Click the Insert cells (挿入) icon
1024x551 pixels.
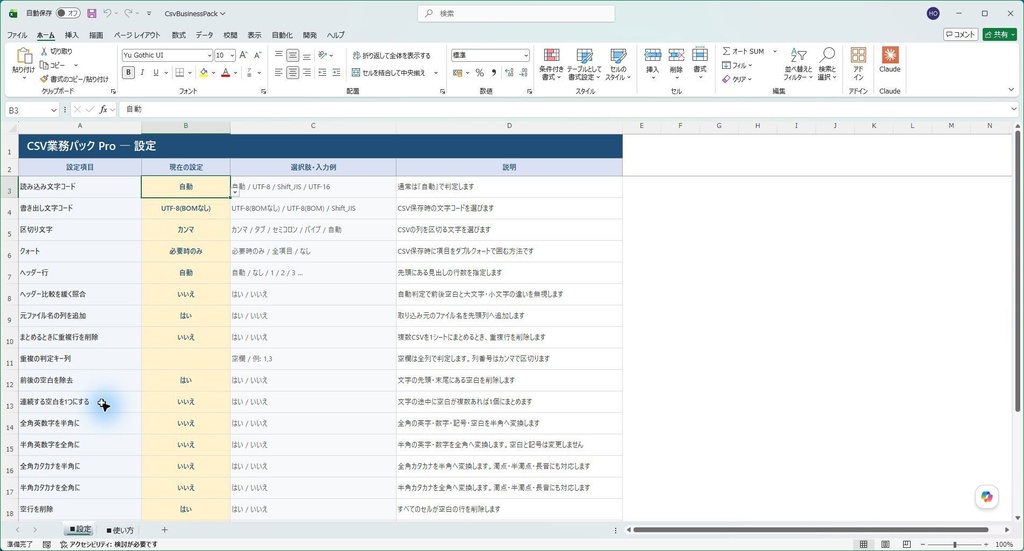(652, 55)
